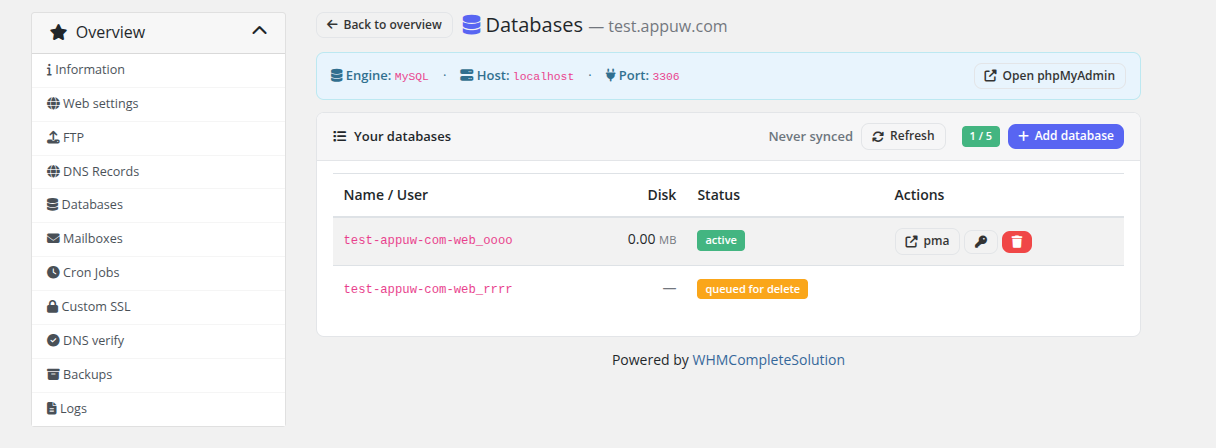The width and height of the screenshot is (1216, 448).
Task: Click the test.appuw.com domain subtitle
Action: tap(667, 26)
